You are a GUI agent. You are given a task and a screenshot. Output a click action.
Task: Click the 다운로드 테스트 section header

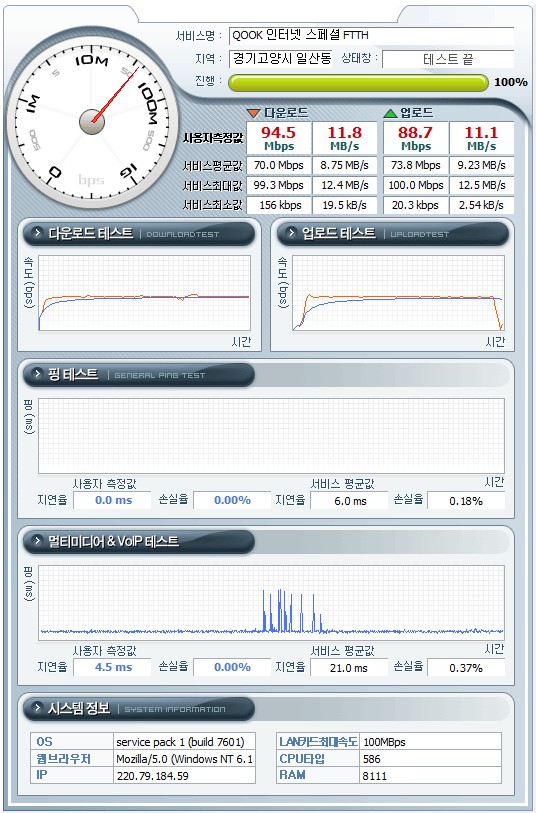point(139,233)
